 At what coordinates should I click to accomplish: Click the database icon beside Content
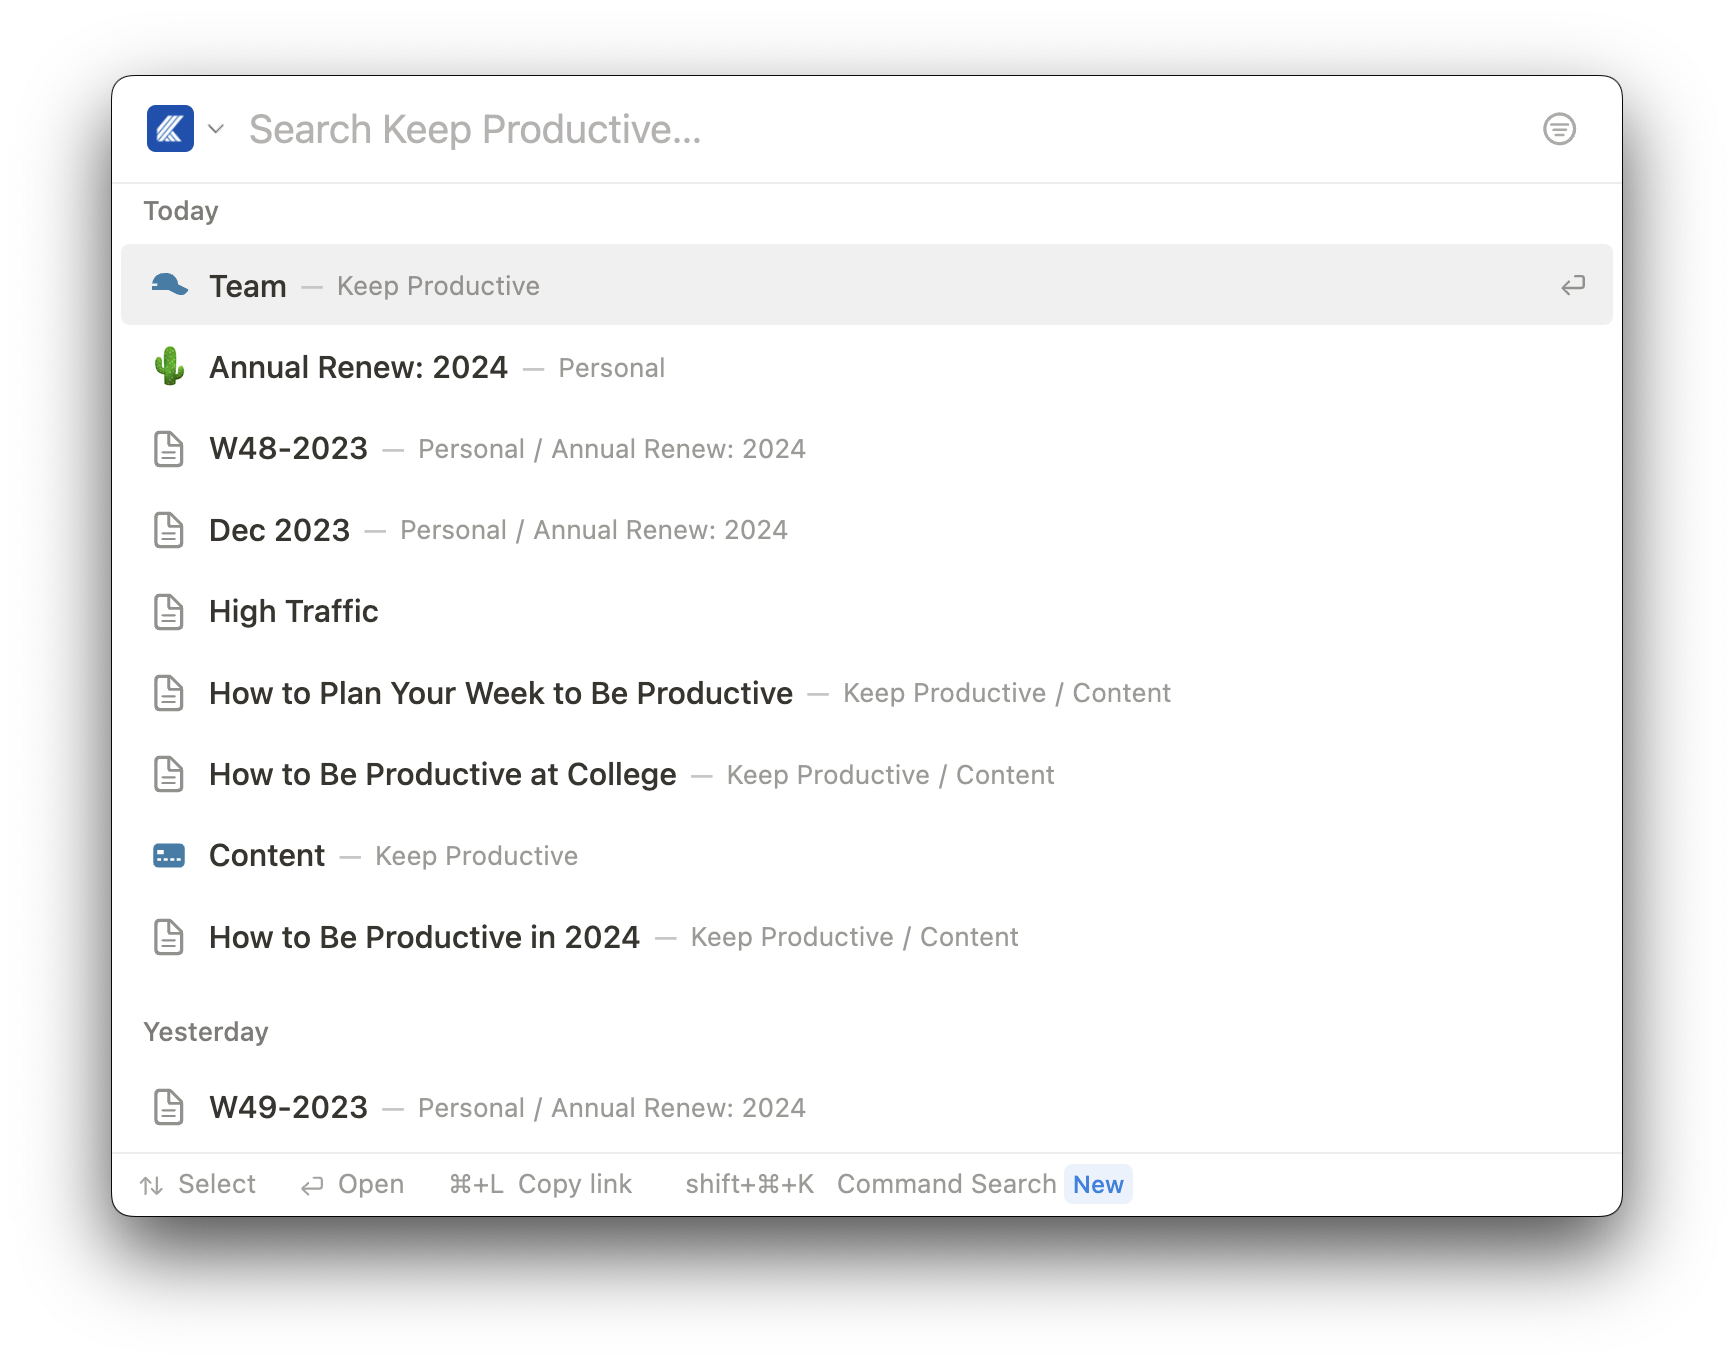coord(169,856)
